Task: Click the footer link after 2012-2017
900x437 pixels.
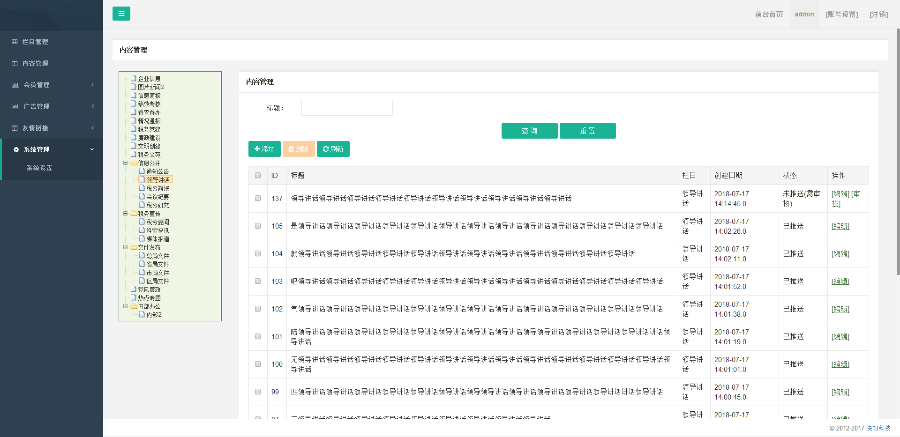Action: (x=878, y=428)
